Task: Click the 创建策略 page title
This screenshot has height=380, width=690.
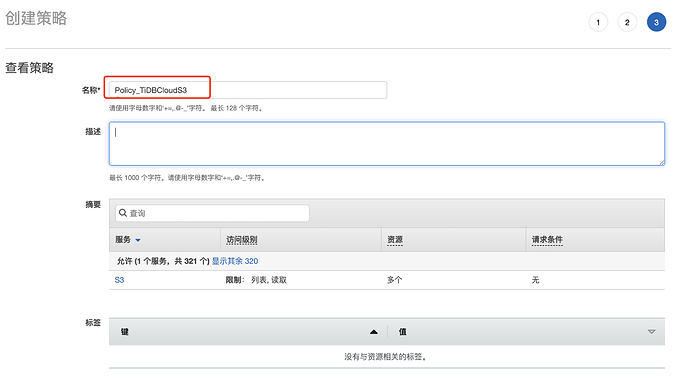Action: (x=36, y=18)
